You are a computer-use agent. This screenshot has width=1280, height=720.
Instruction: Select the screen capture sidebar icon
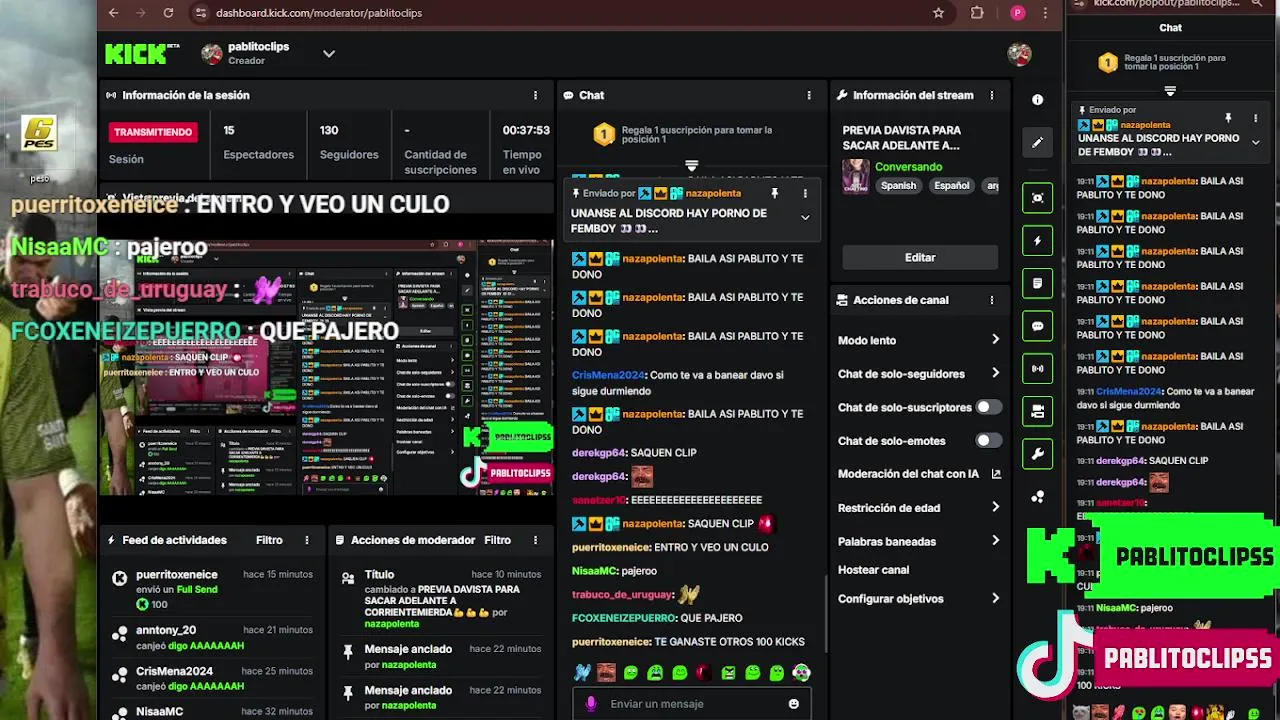pos(1038,198)
